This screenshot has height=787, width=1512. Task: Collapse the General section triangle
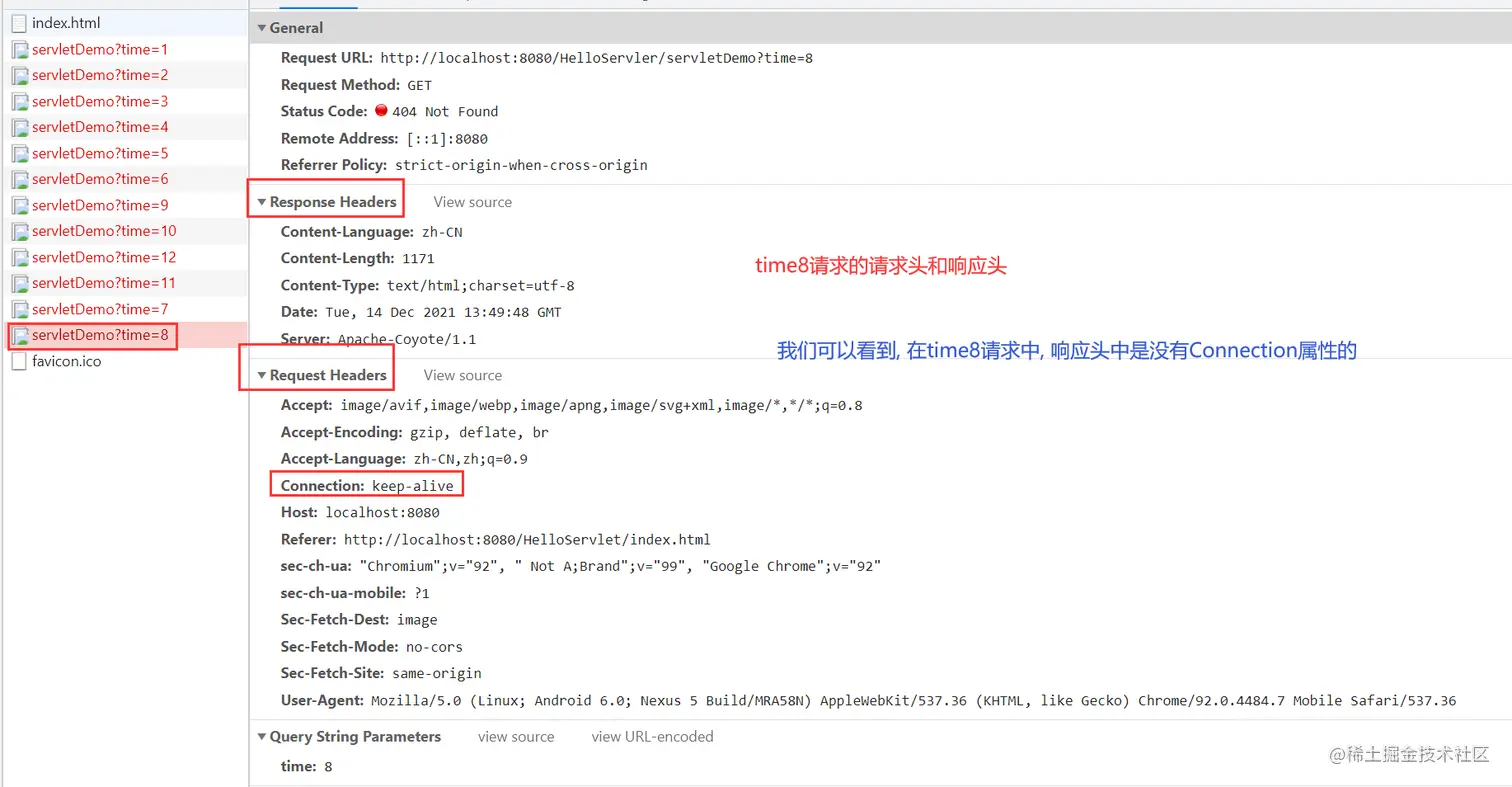point(262,28)
